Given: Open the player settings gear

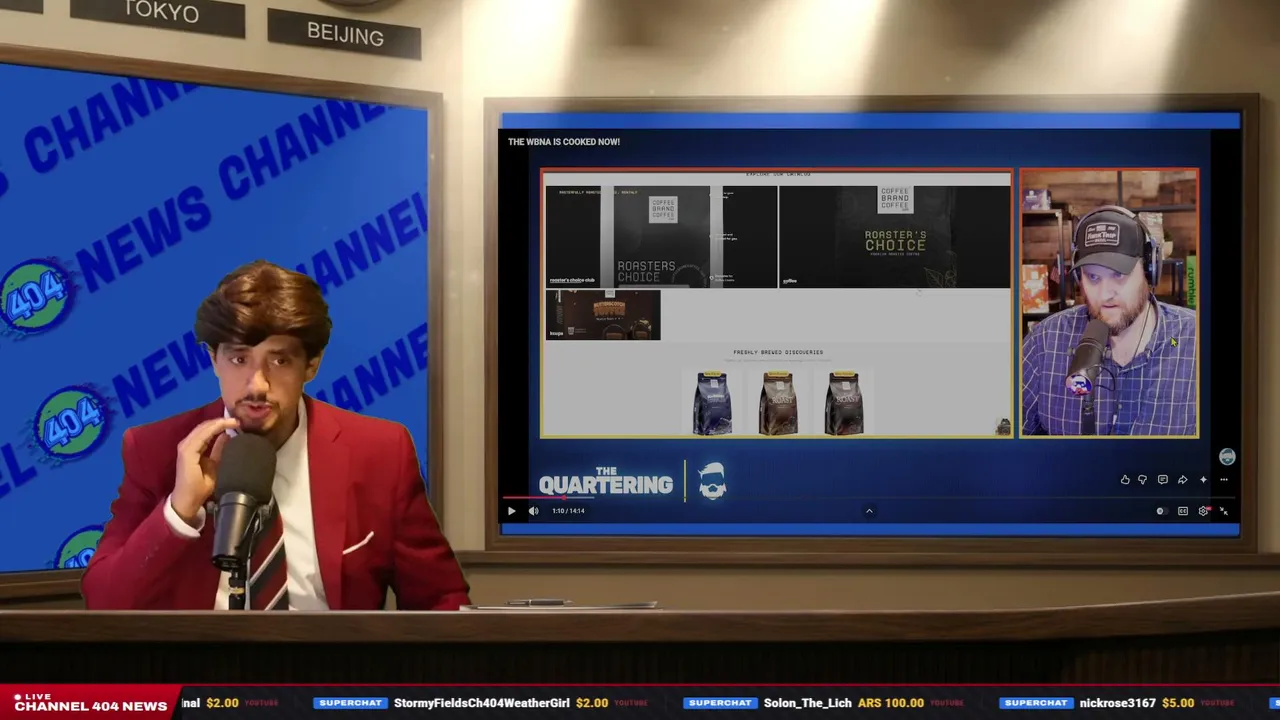Looking at the screenshot, I should click(x=1203, y=511).
